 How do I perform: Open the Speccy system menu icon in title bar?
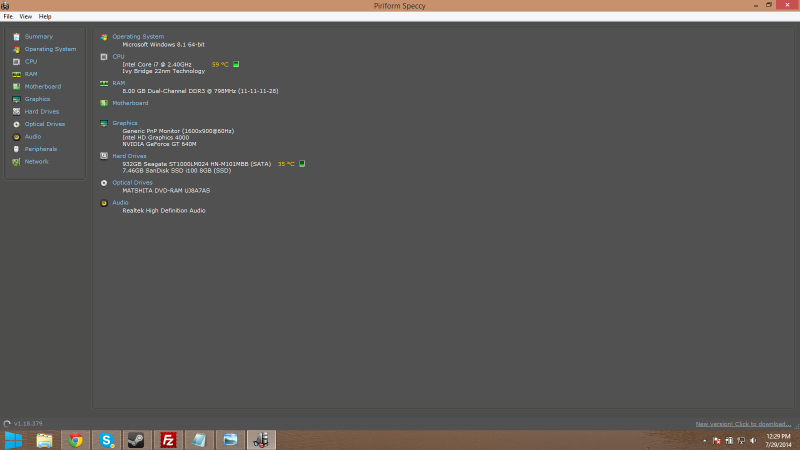pos(5,6)
